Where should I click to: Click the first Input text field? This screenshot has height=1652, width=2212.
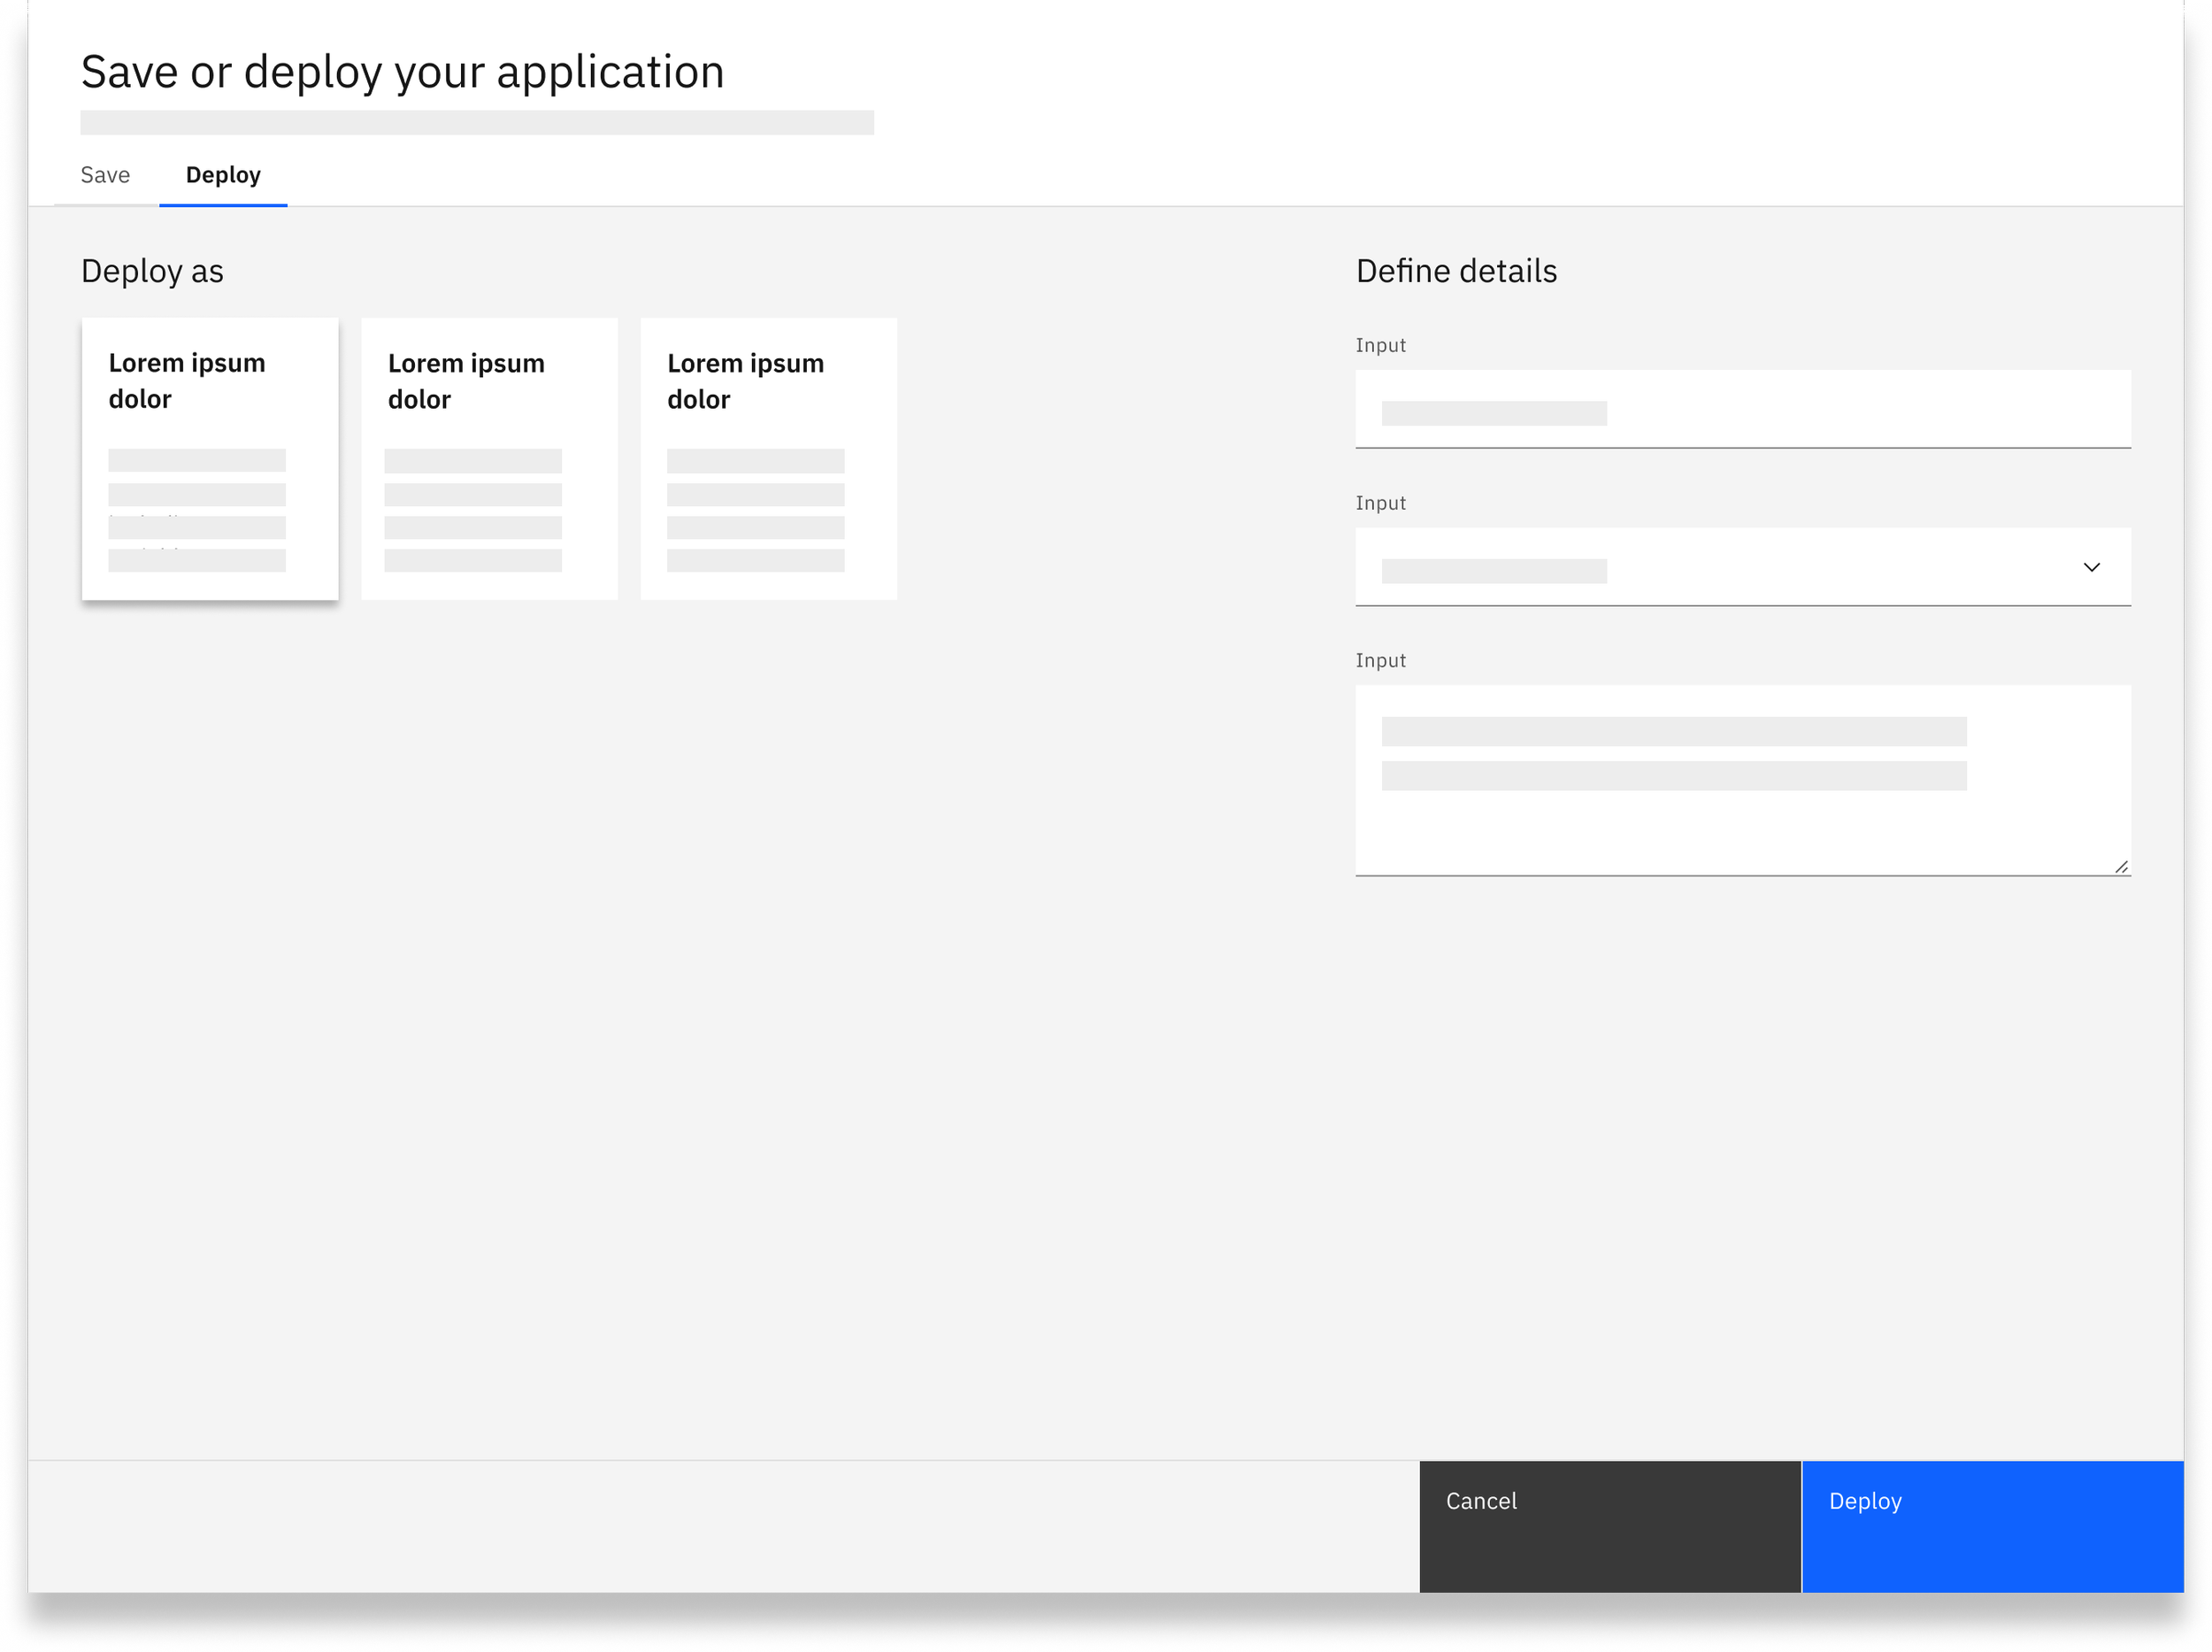(1743, 410)
